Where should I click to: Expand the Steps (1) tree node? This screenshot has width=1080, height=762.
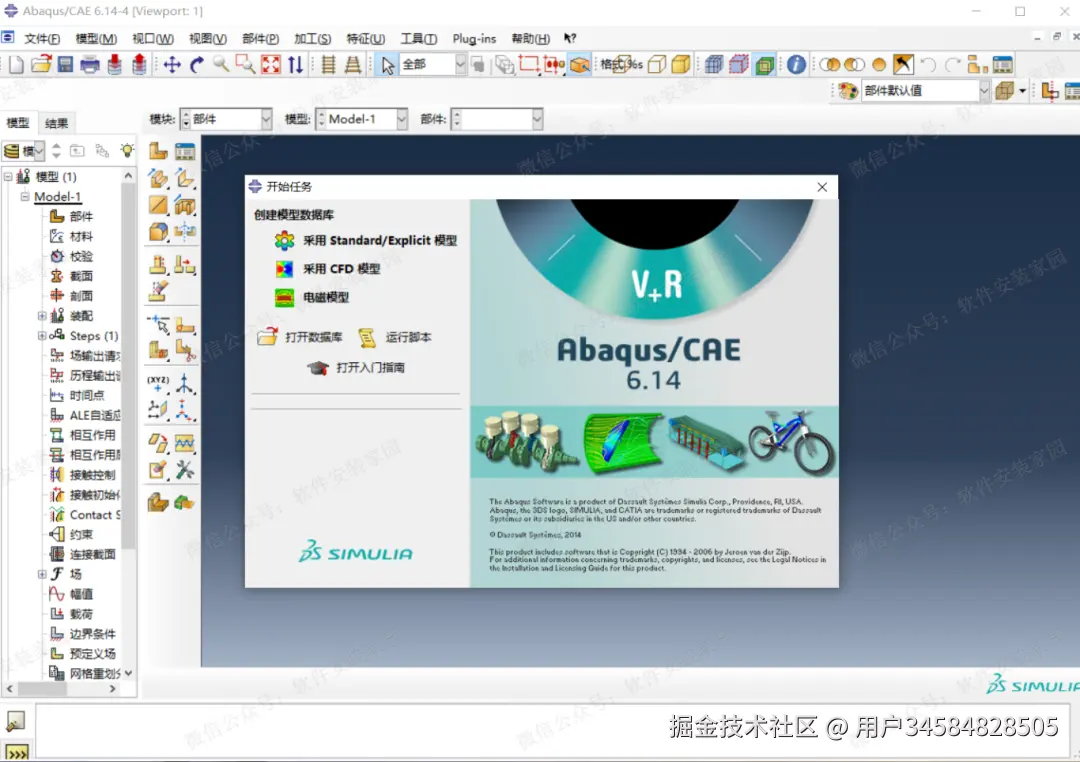pos(42,336)
